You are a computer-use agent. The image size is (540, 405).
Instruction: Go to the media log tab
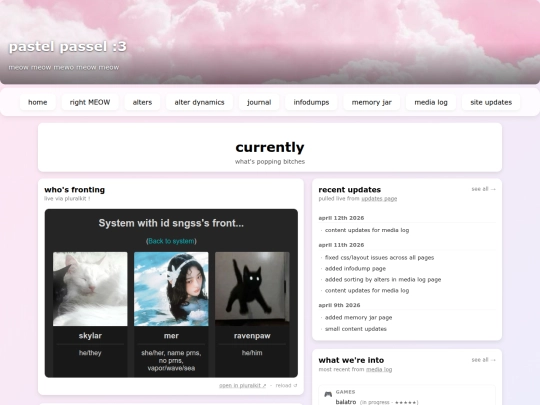431,102
